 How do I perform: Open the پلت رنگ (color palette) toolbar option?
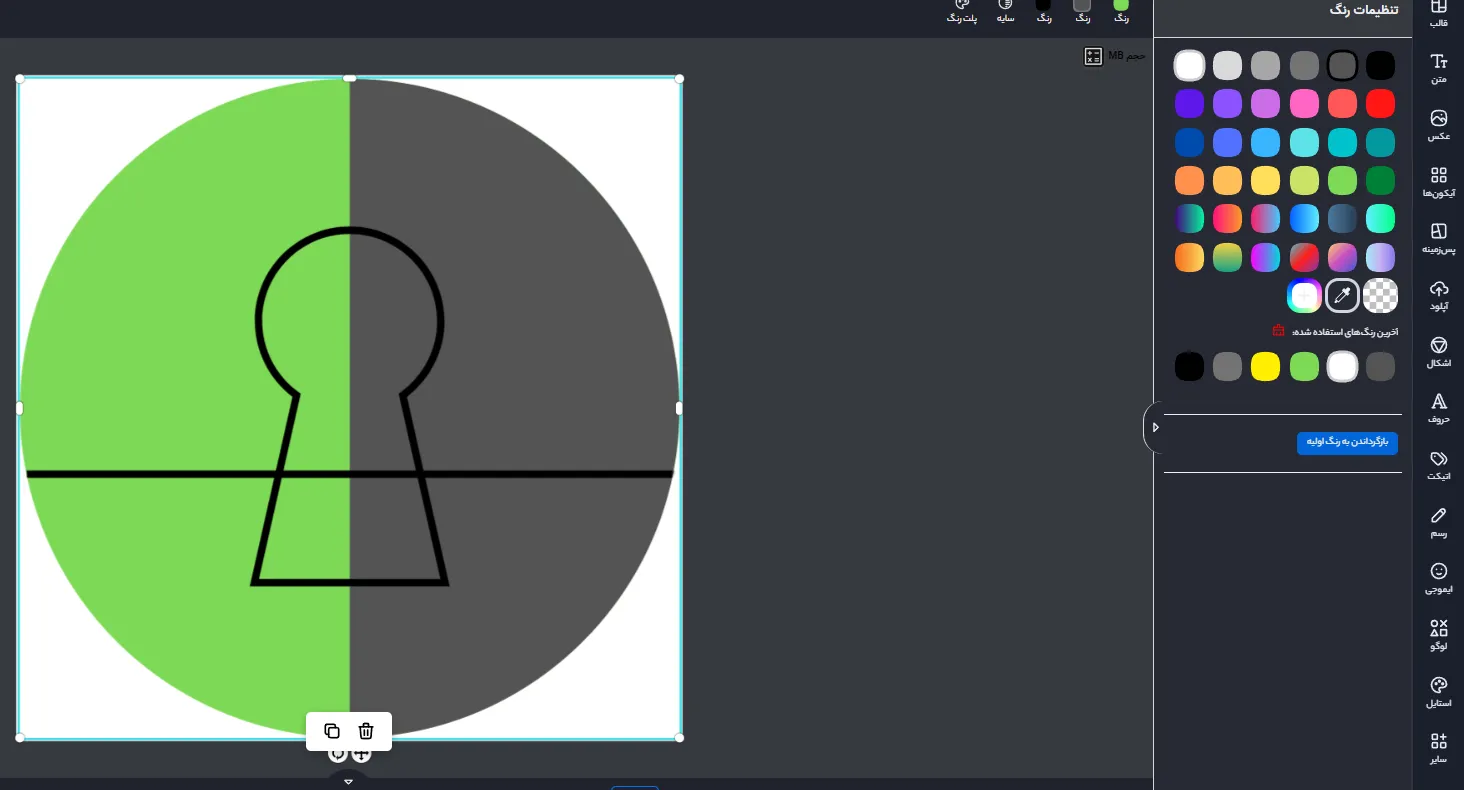962,11
